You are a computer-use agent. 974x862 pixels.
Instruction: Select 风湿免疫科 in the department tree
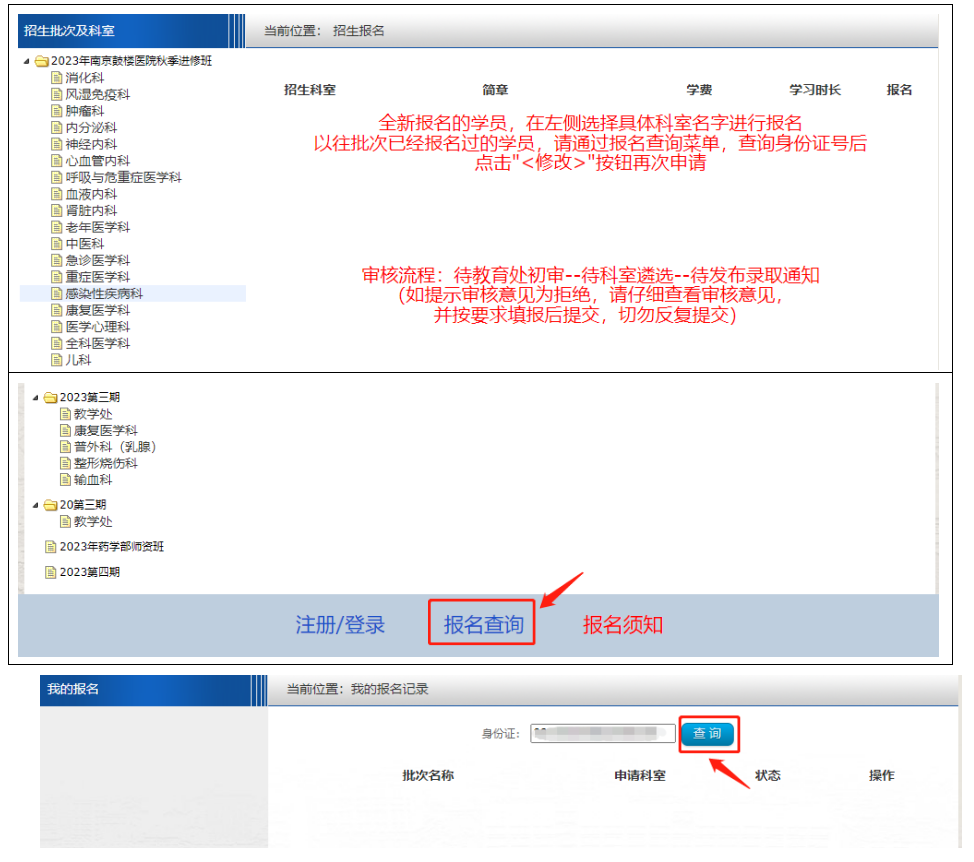[x=98, y=94]
